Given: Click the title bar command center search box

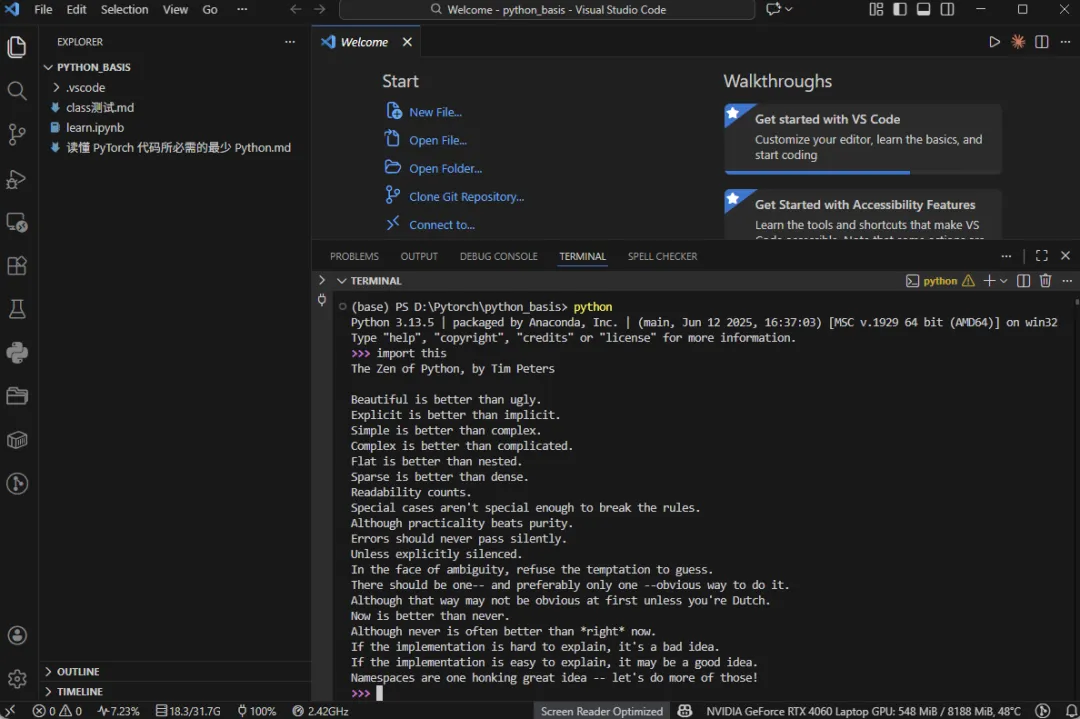Looking at the screenshot, I should (547, 10).
